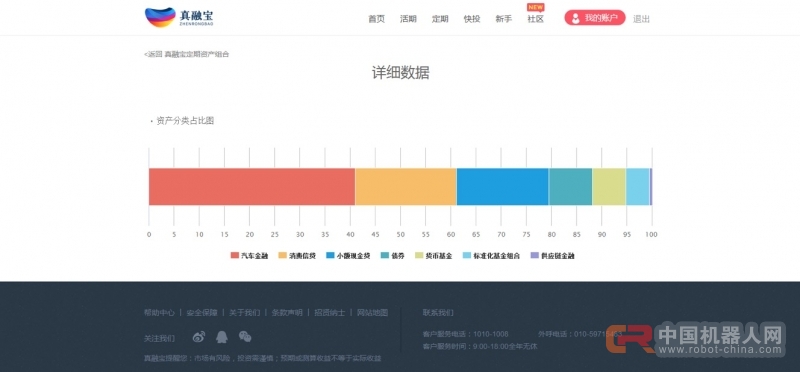Toggle the 债券 legend swatch
The height and width of the screenshot is (372, 800).
tap(385, 256)
